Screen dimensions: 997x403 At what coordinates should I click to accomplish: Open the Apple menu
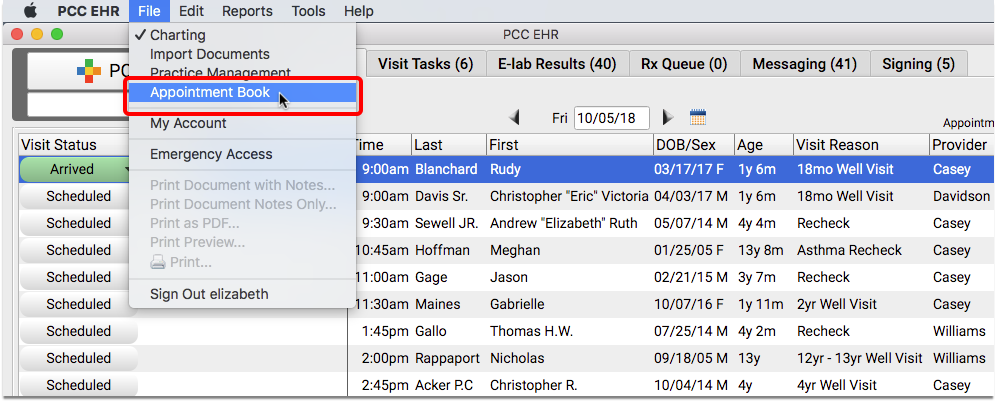point(30,11)
